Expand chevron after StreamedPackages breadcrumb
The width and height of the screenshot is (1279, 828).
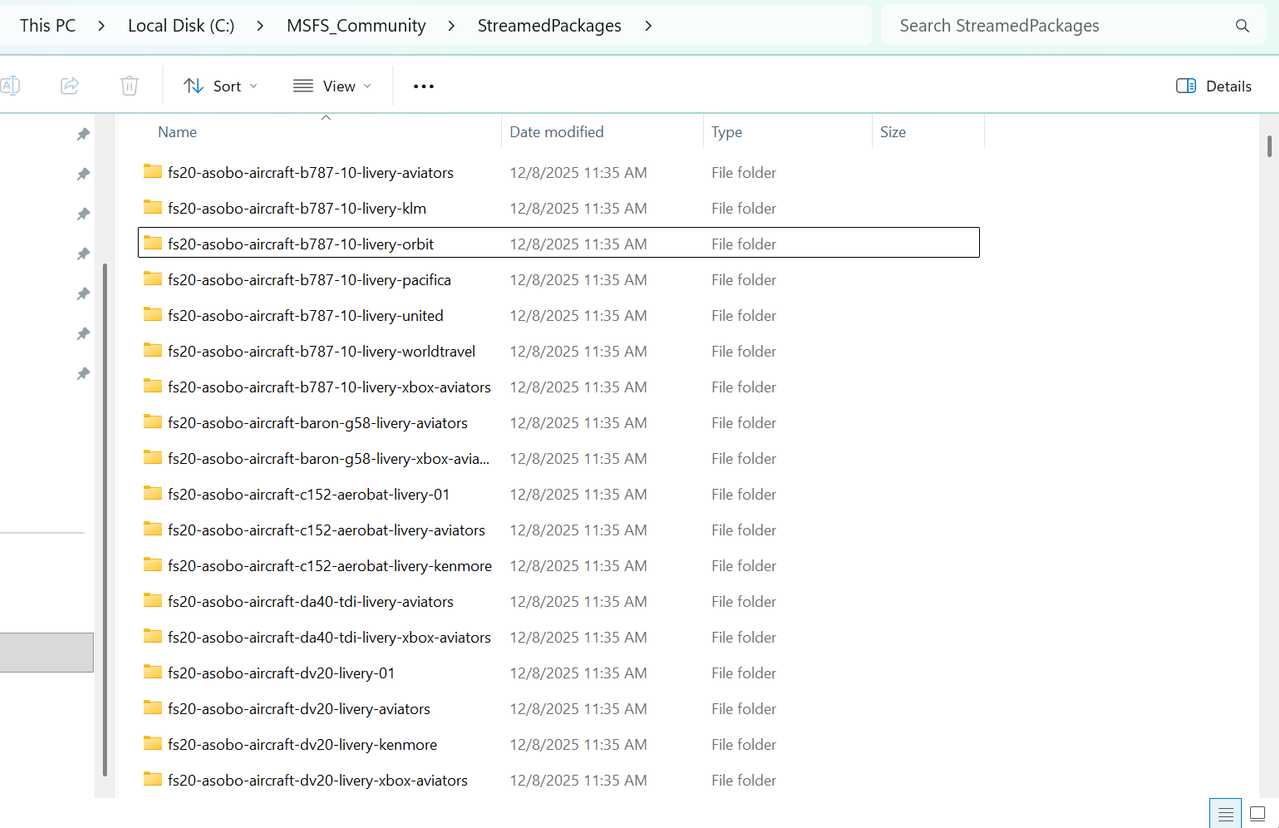pyautogui.click(x=648, y=26)
